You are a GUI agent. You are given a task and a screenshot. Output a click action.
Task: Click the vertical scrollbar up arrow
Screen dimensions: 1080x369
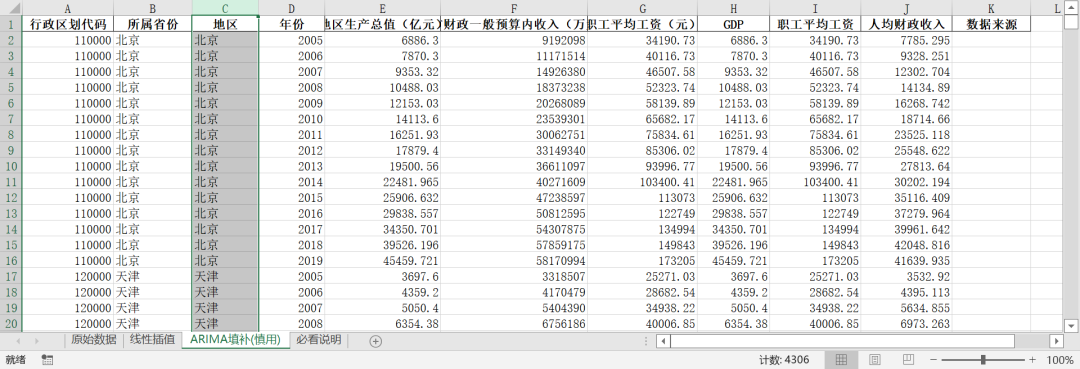tap(1071, 8)
